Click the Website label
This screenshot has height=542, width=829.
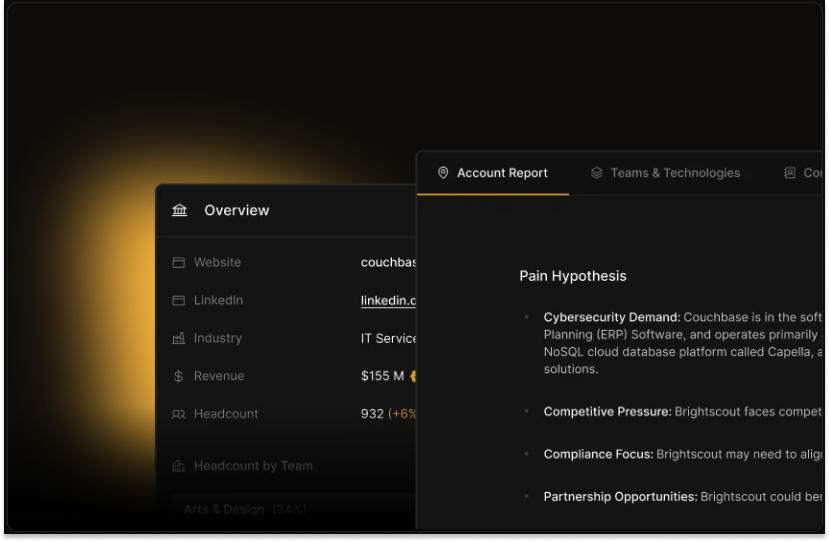pyautogui.click(x=217, y=262)
